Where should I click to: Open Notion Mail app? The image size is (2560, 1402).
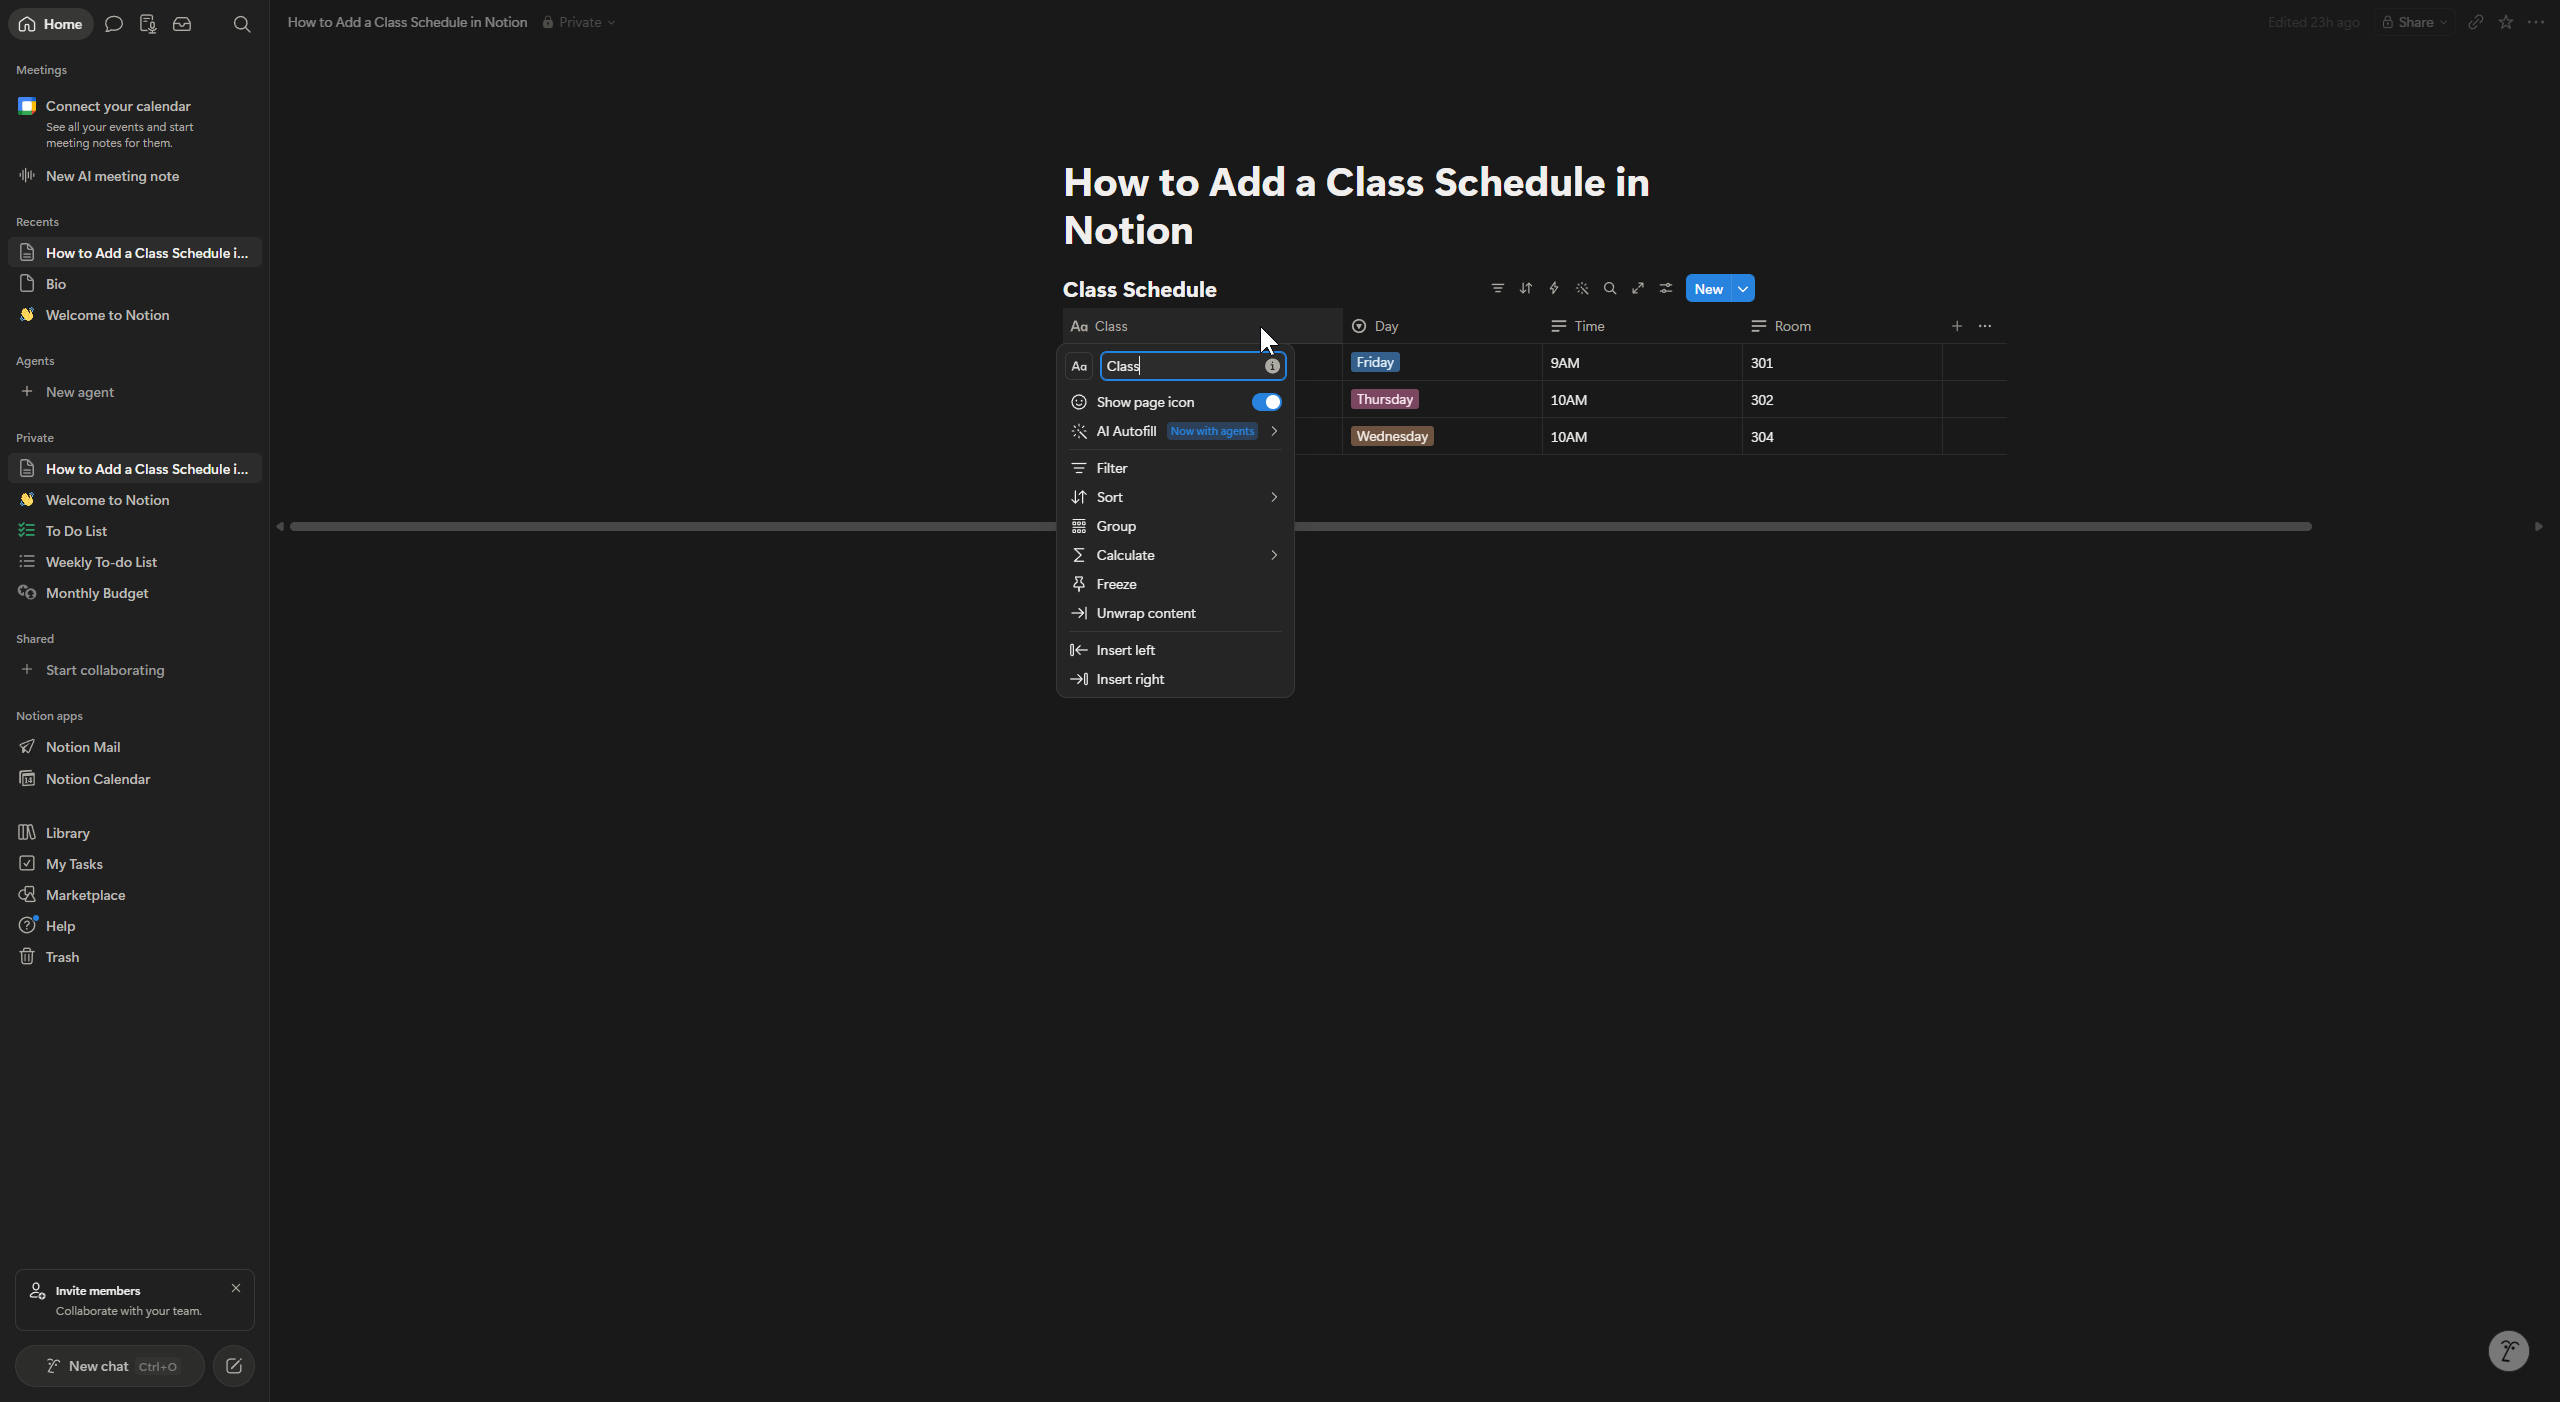(x=134, y=747)
